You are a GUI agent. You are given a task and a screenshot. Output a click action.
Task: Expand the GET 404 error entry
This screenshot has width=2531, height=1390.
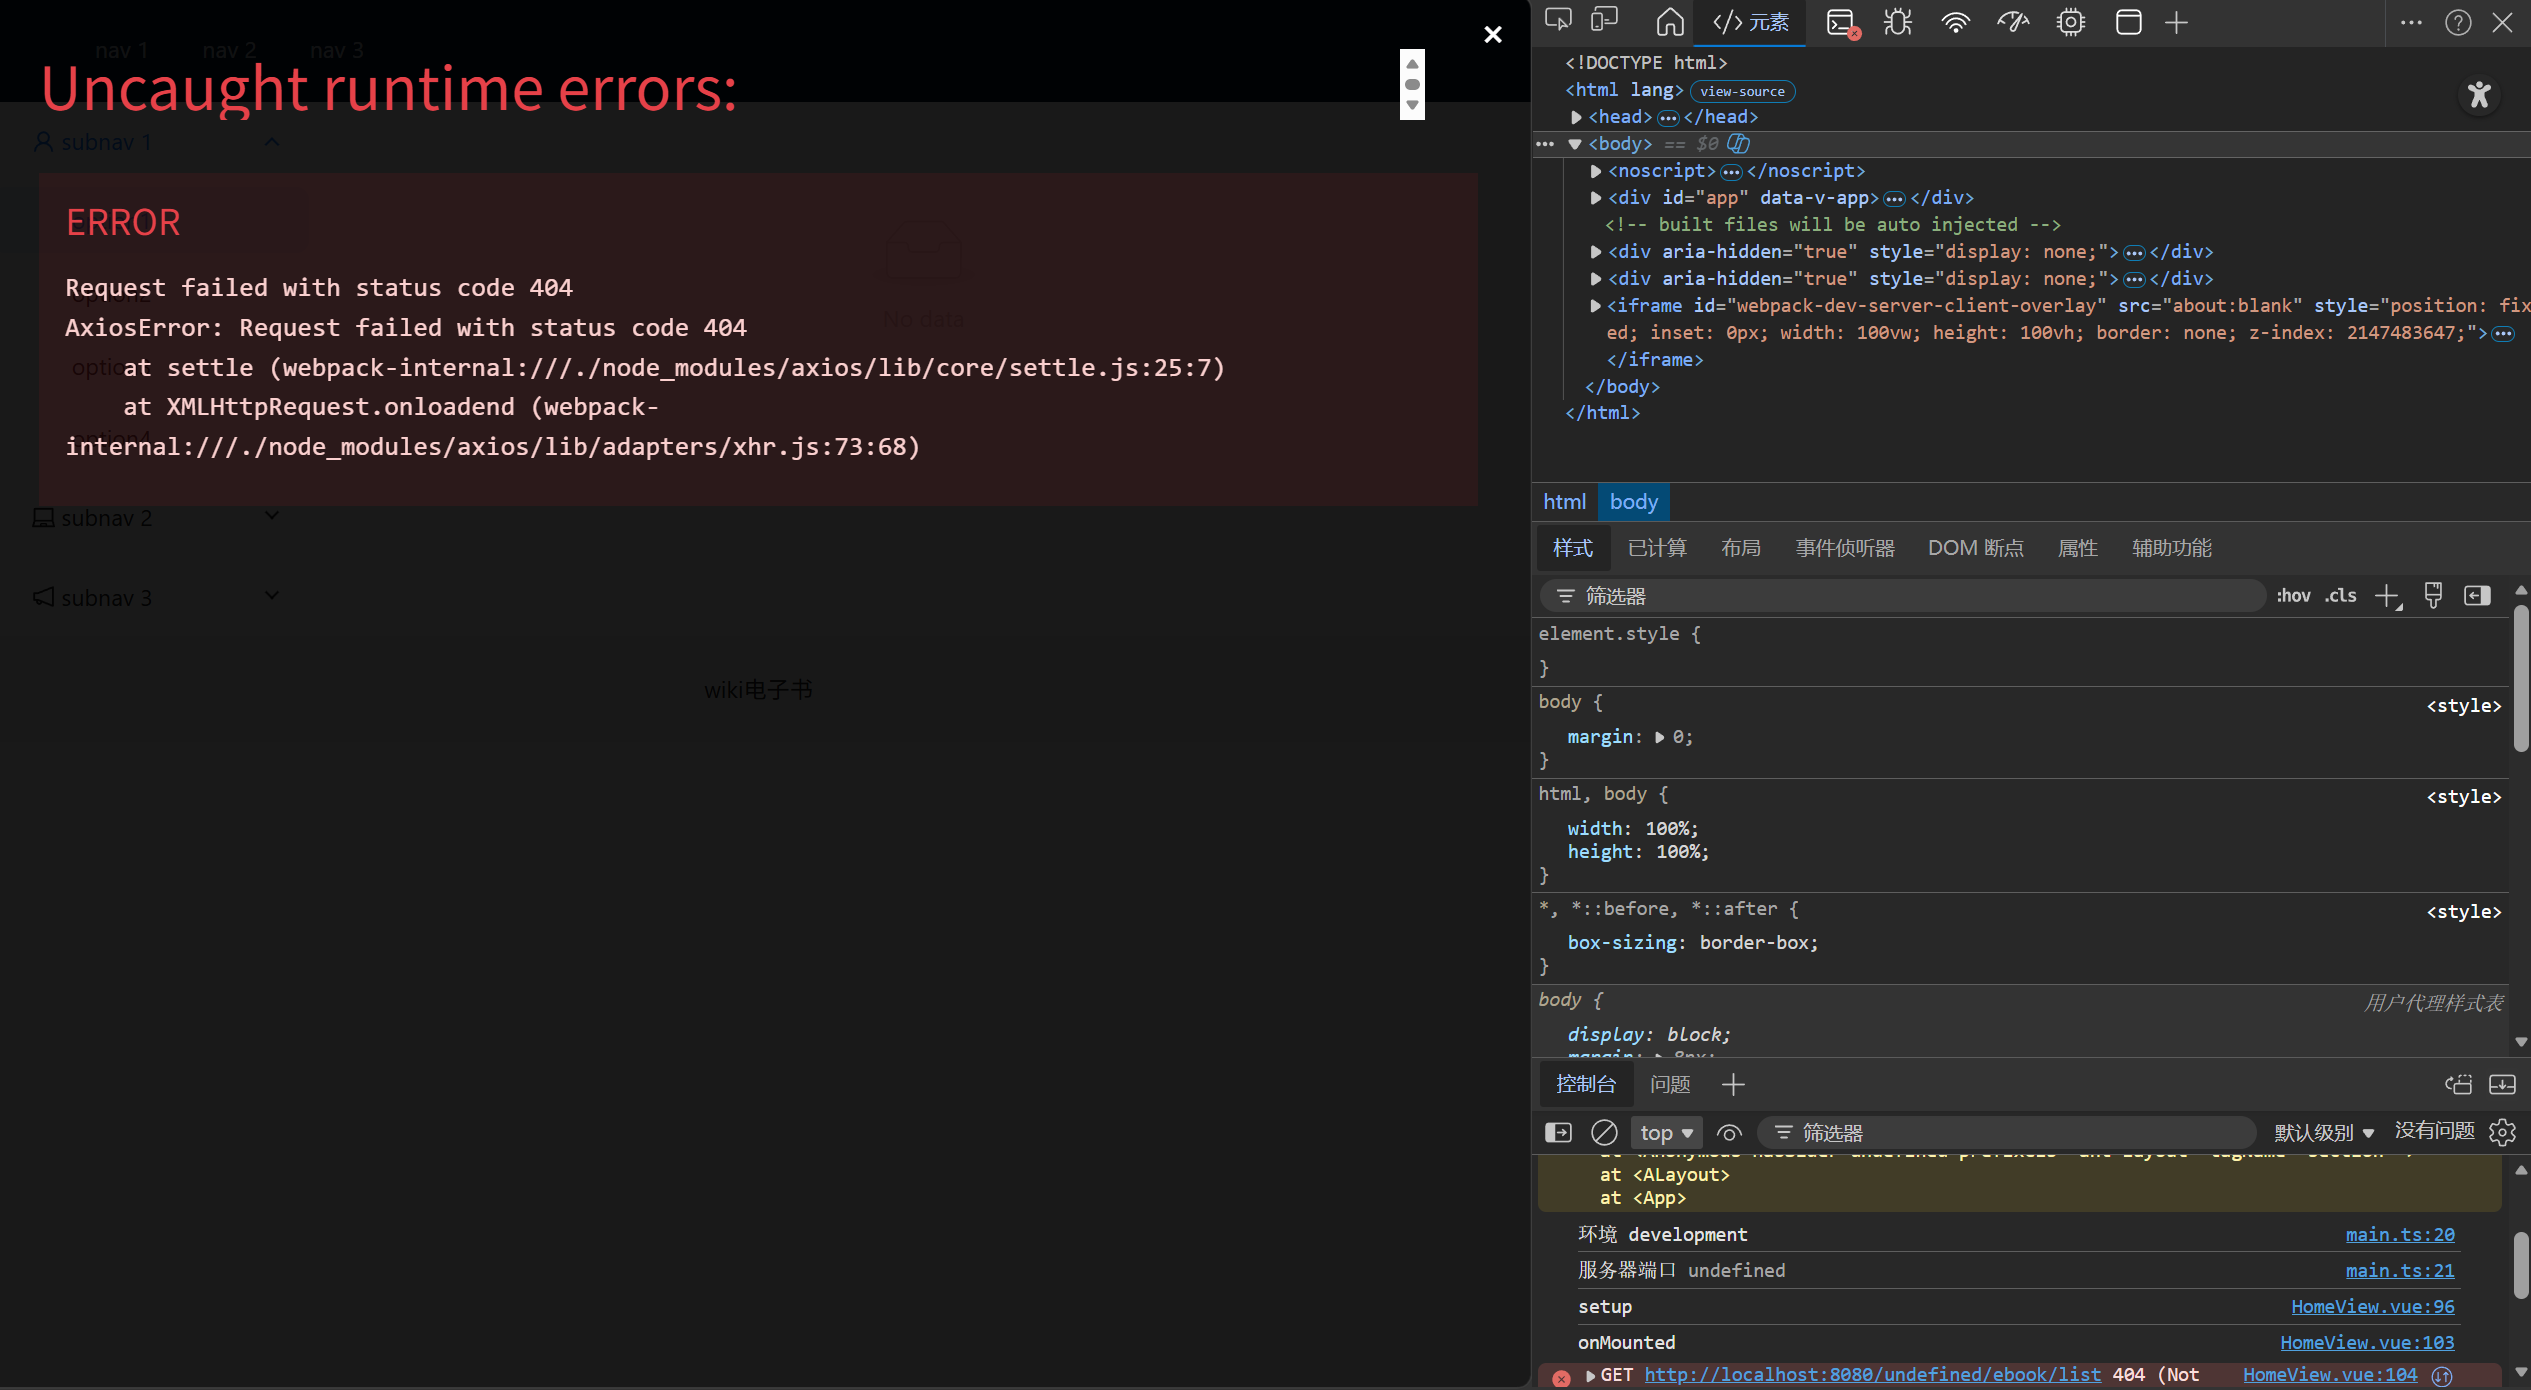tap(1590, 1376)
